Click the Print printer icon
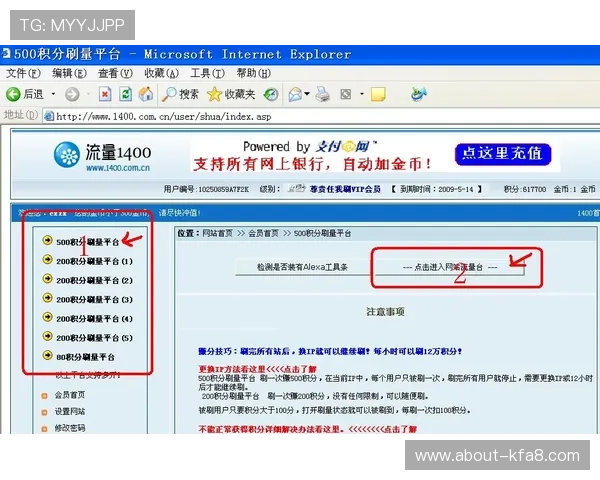600x480 pixels. pos(323,94)
